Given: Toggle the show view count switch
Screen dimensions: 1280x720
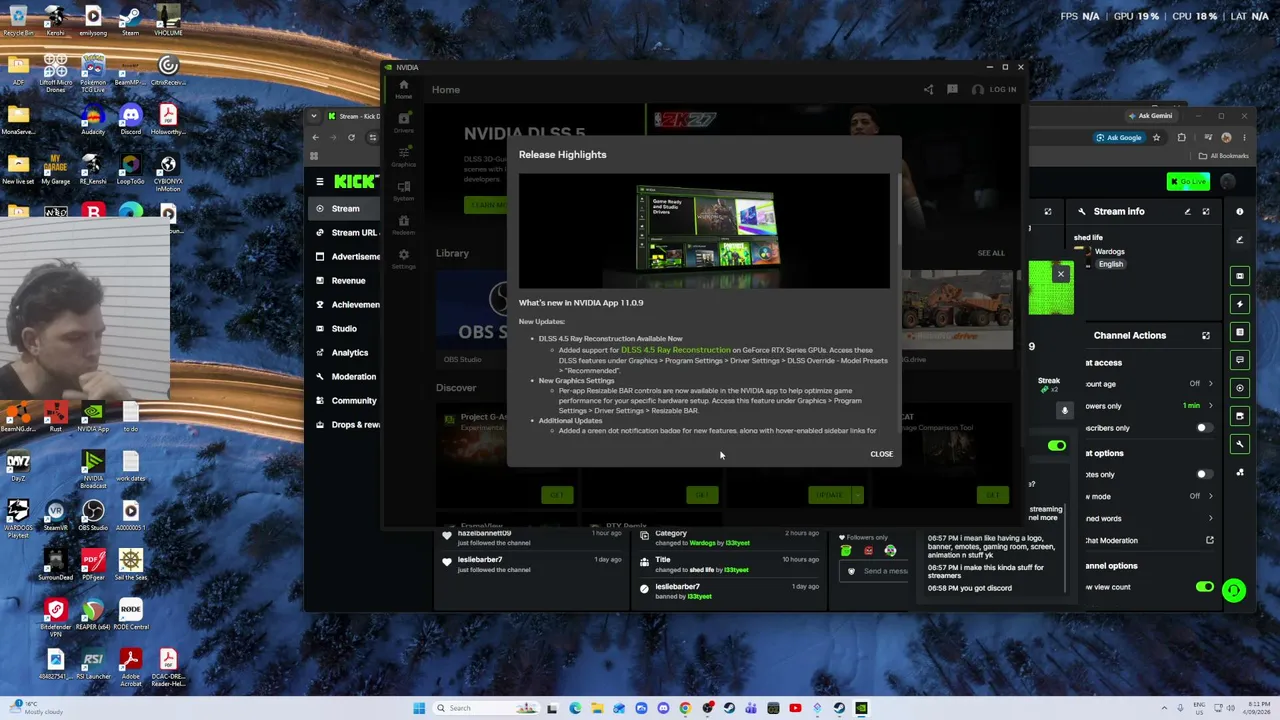Looking at the screenshot, I should point(1204,587).
